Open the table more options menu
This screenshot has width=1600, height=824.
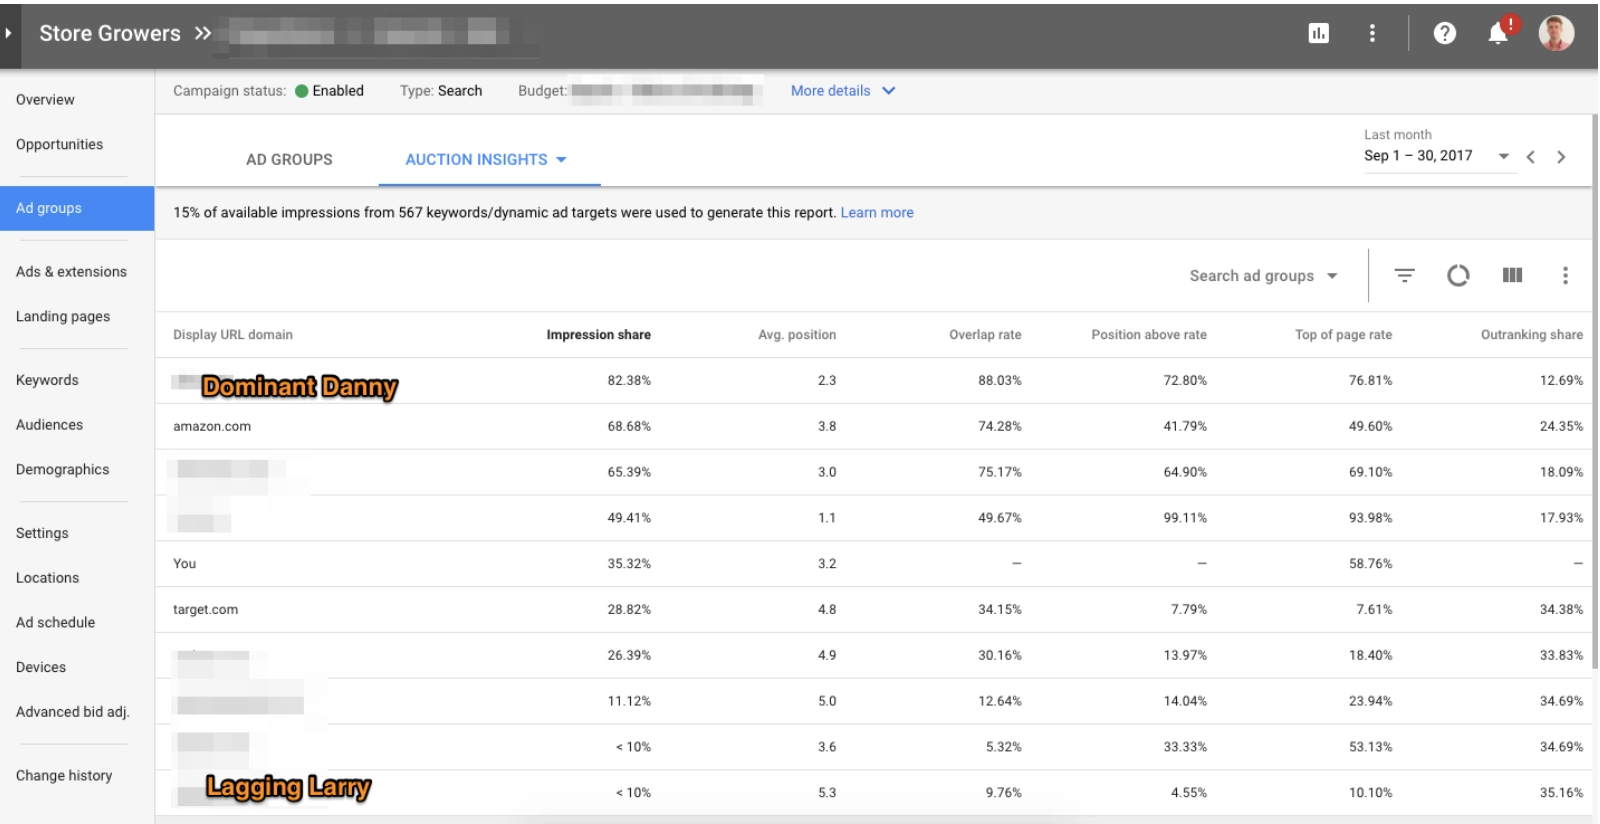tap(1565, 275)
